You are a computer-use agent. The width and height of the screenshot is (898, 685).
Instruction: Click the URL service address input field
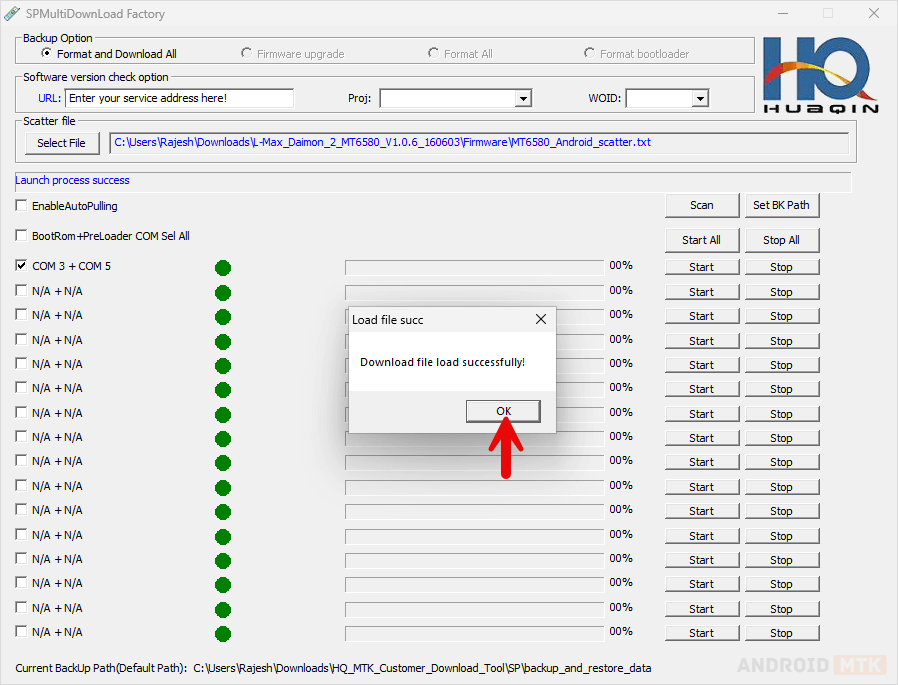(179, 98)
